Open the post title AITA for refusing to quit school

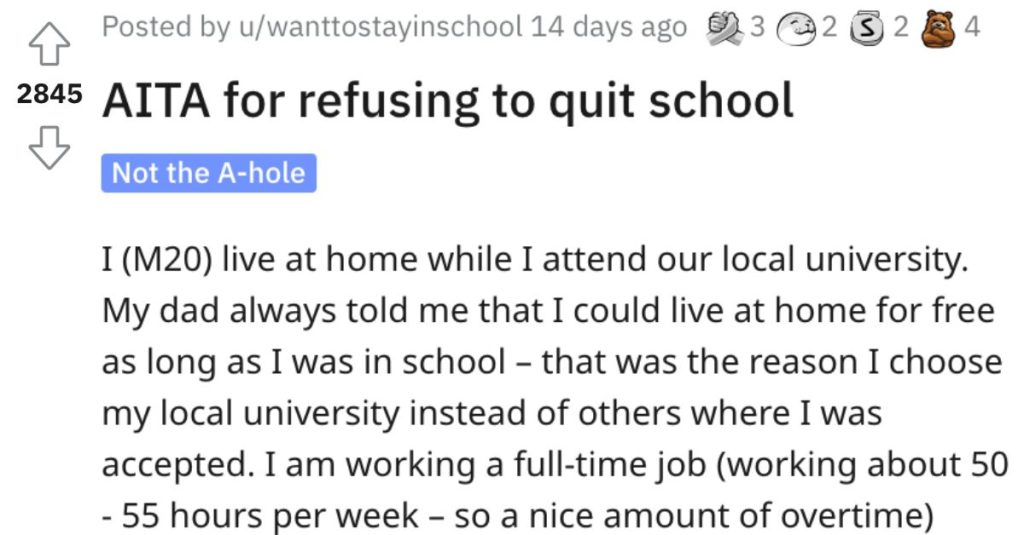click(x=448, y=101)
